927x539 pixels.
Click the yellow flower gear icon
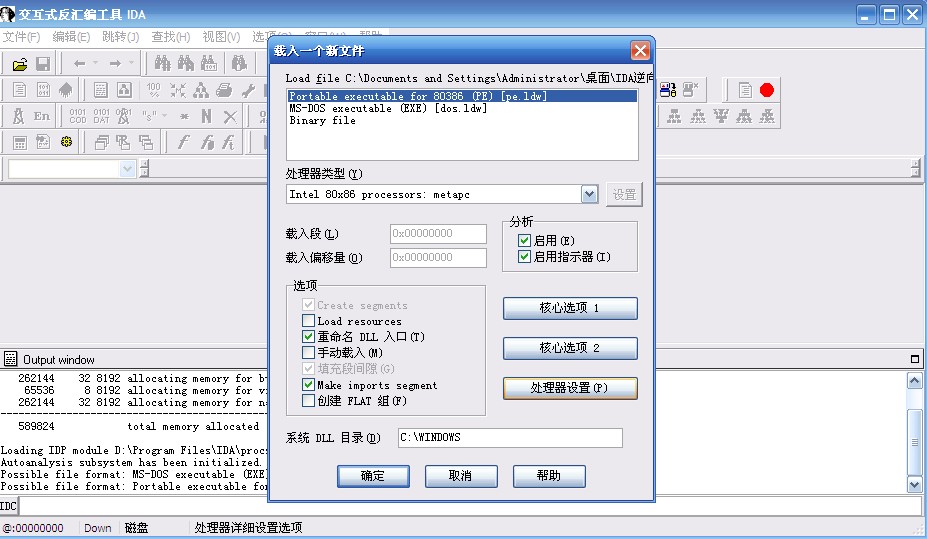(66, 142)
